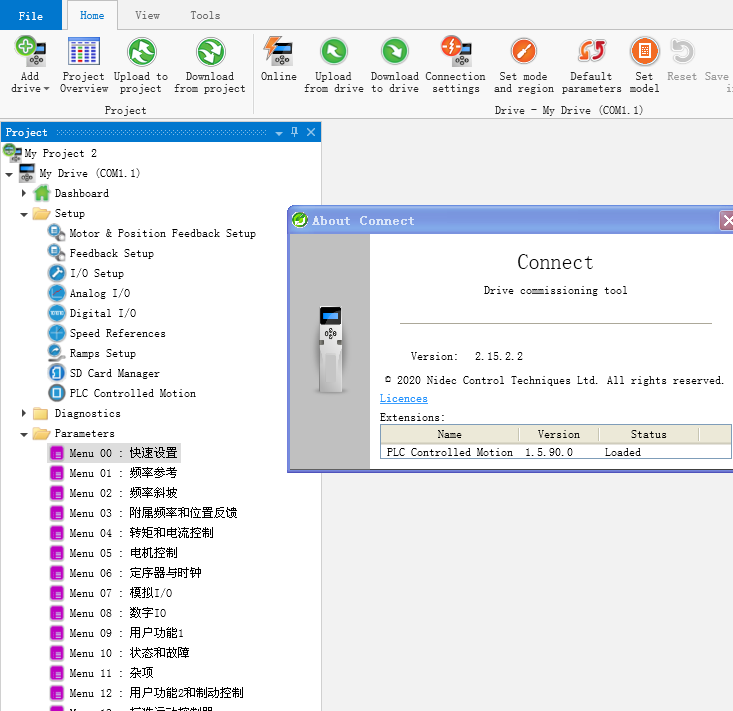The height and width of the screenshot is (711, 733).
Task: Click the Add drive icon
Action: point(30,52)
